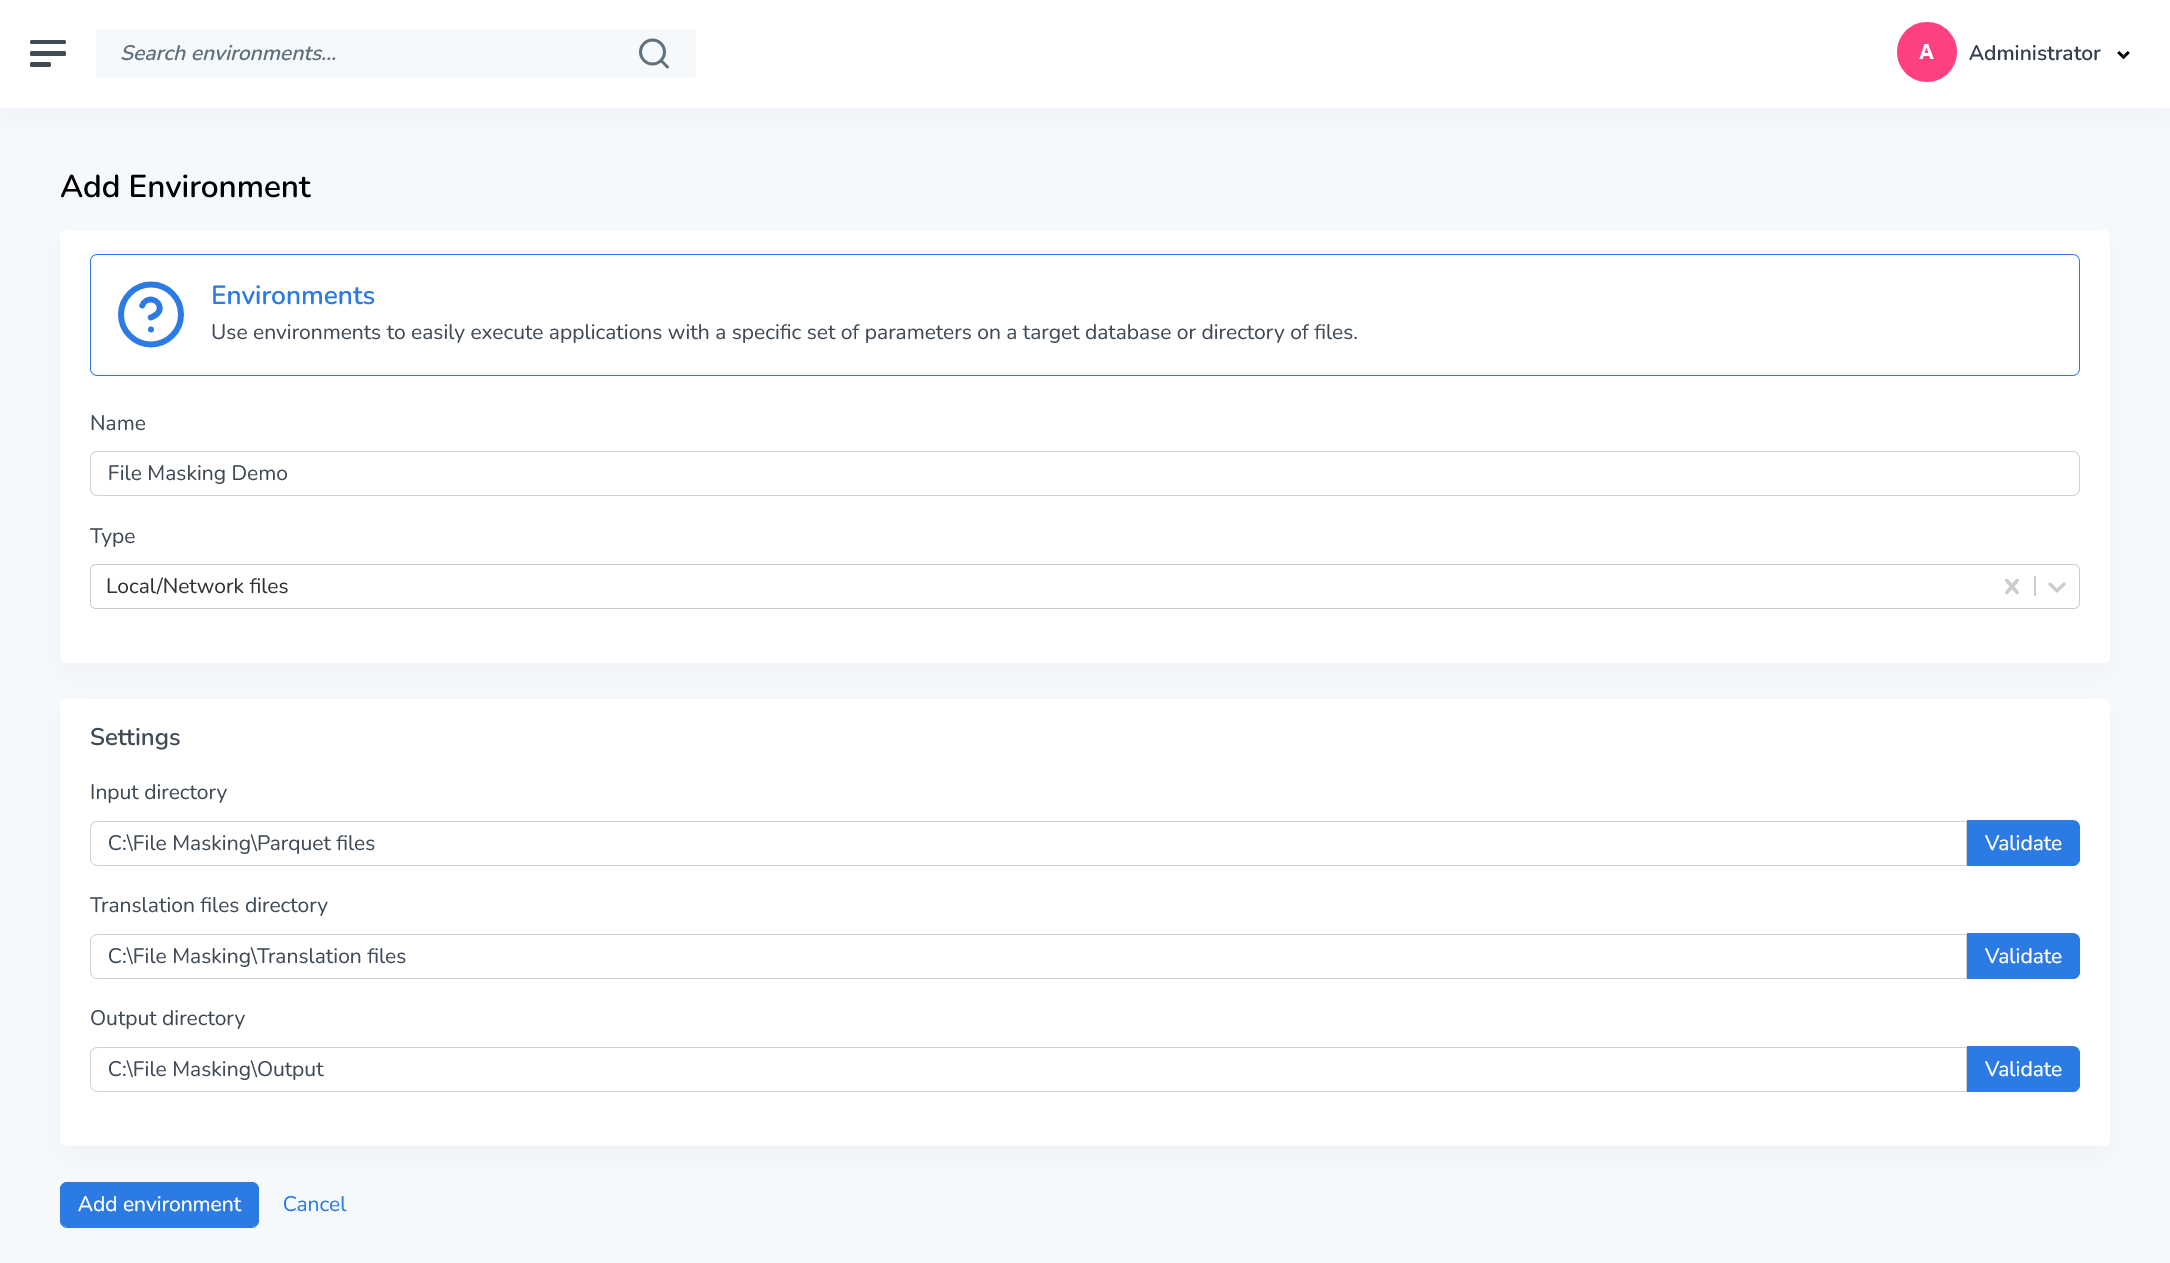
Task: Expand the Administrator account dropdown
Action: click(2122, 55)
